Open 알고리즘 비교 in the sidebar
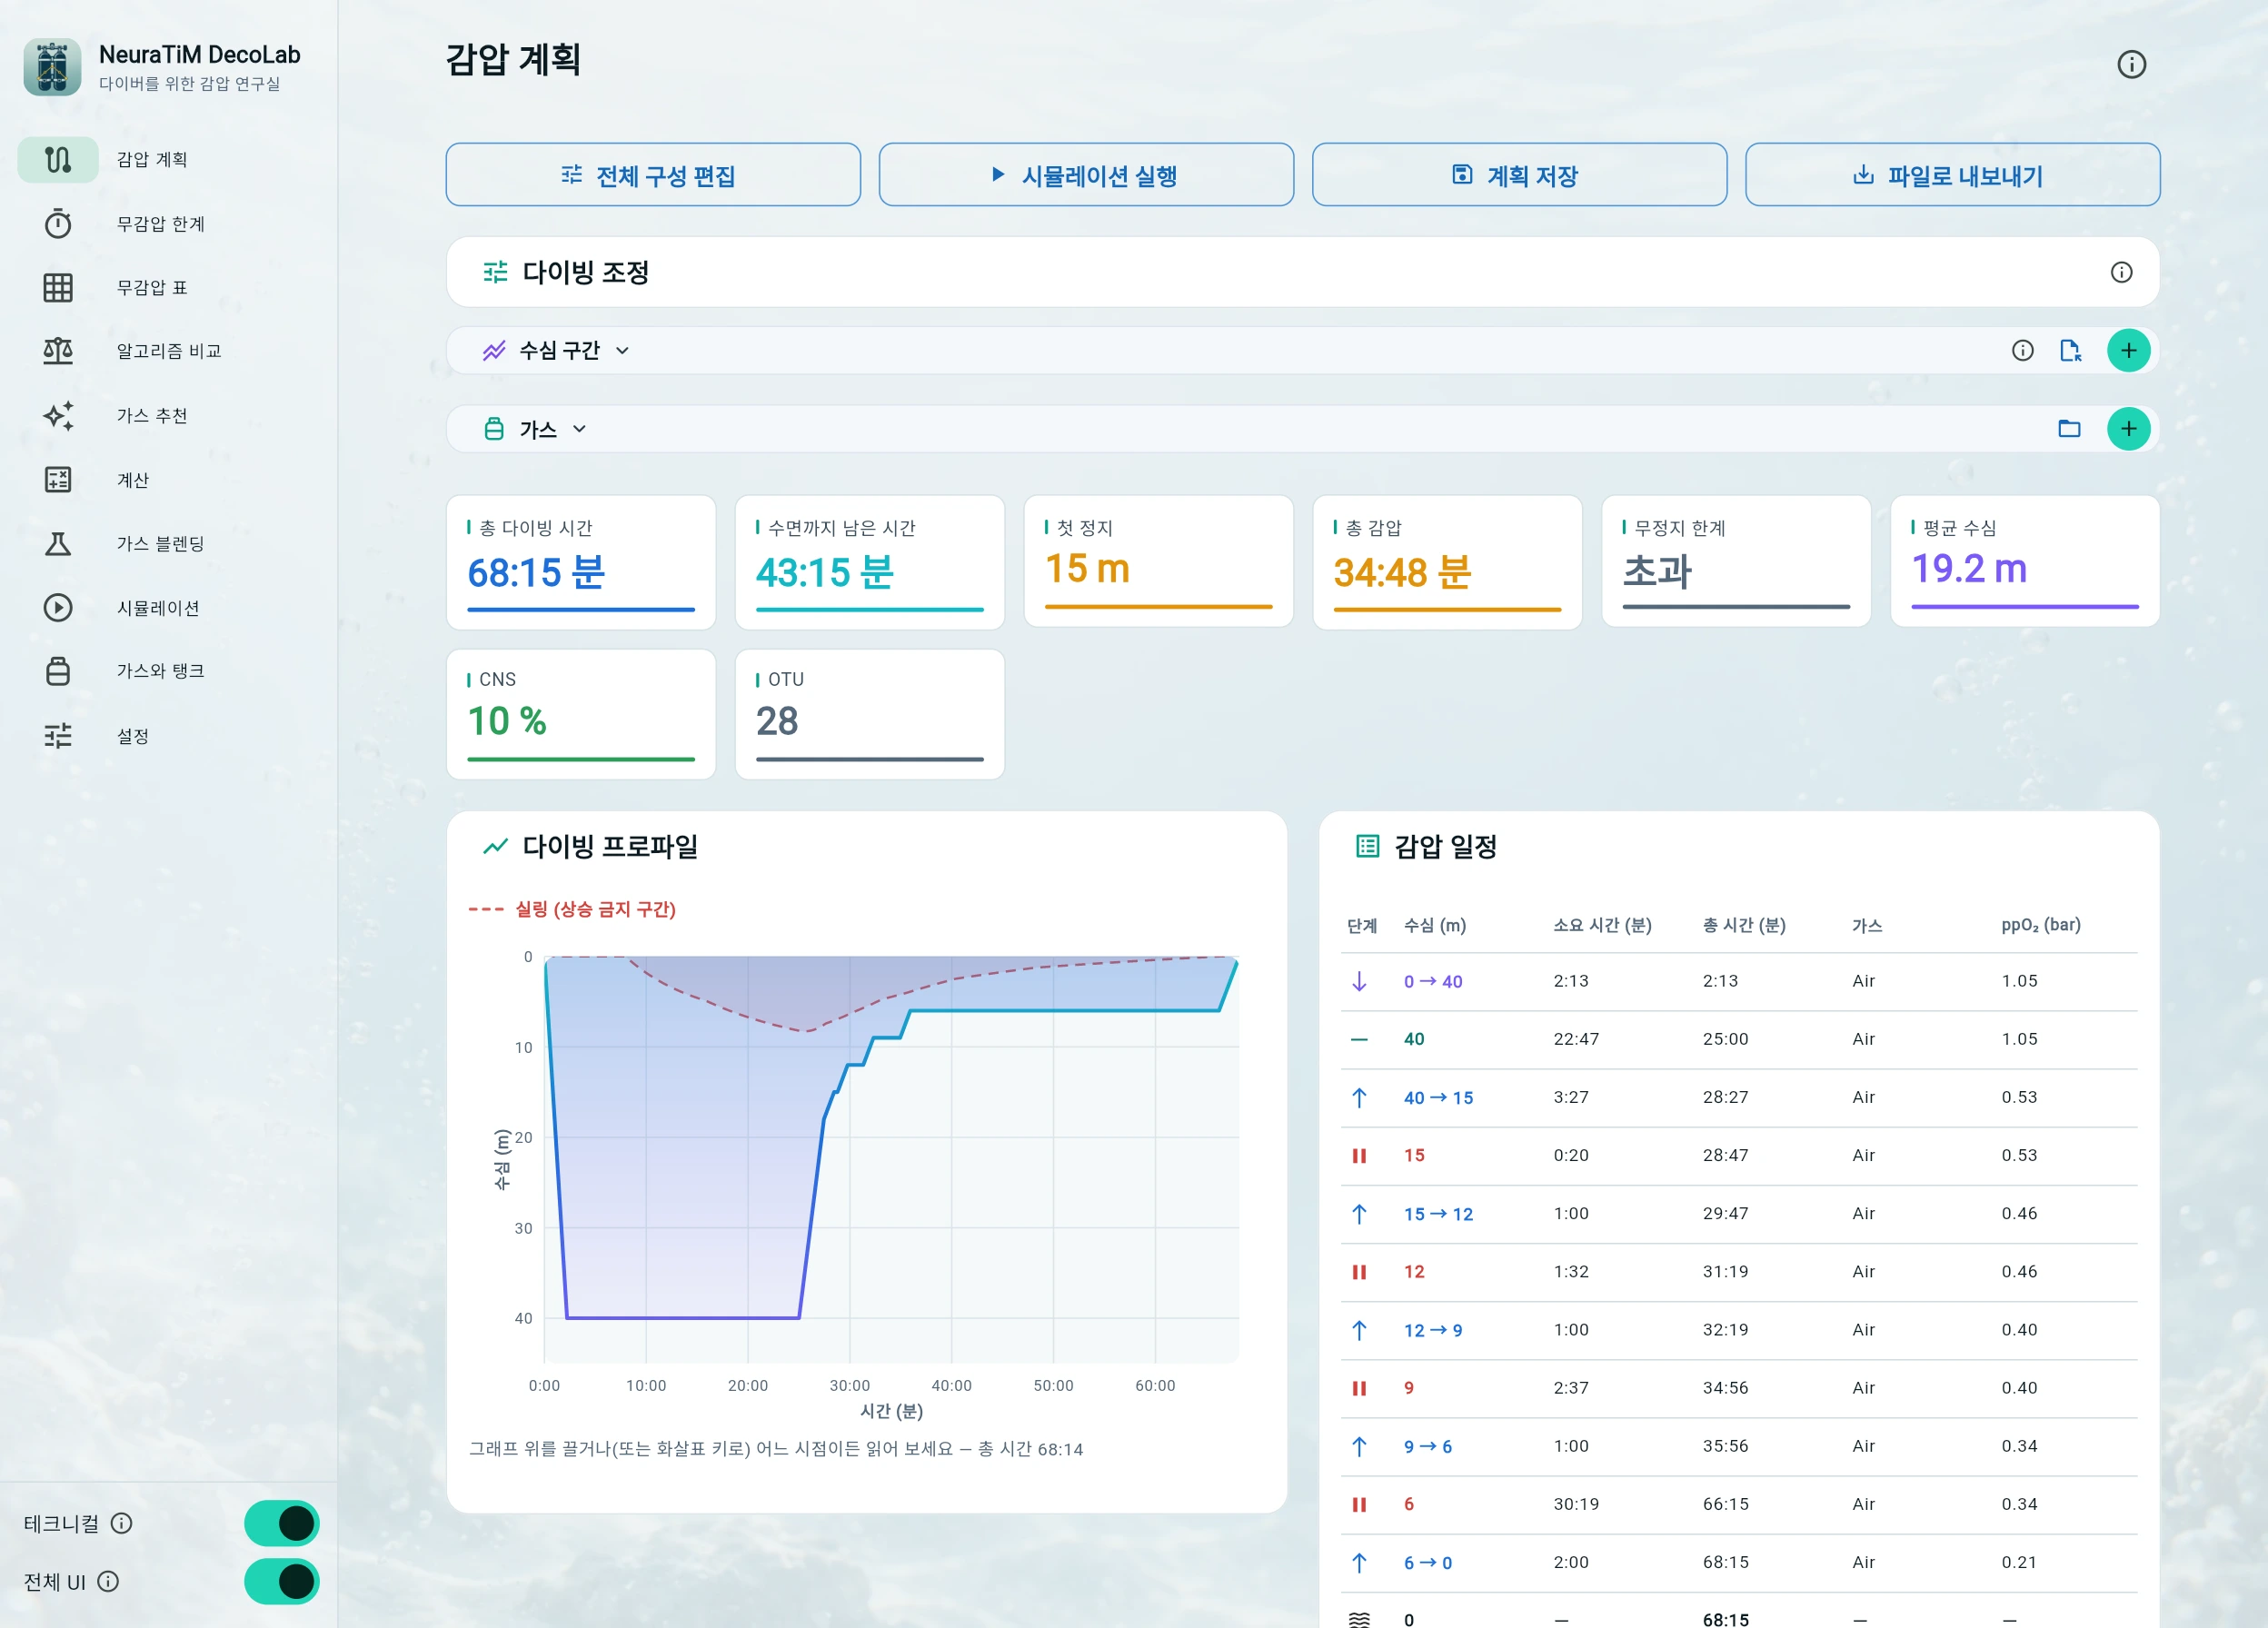Image resolution: width=2268 pixels, height=1628 pixels. click(x=168, y=351)
